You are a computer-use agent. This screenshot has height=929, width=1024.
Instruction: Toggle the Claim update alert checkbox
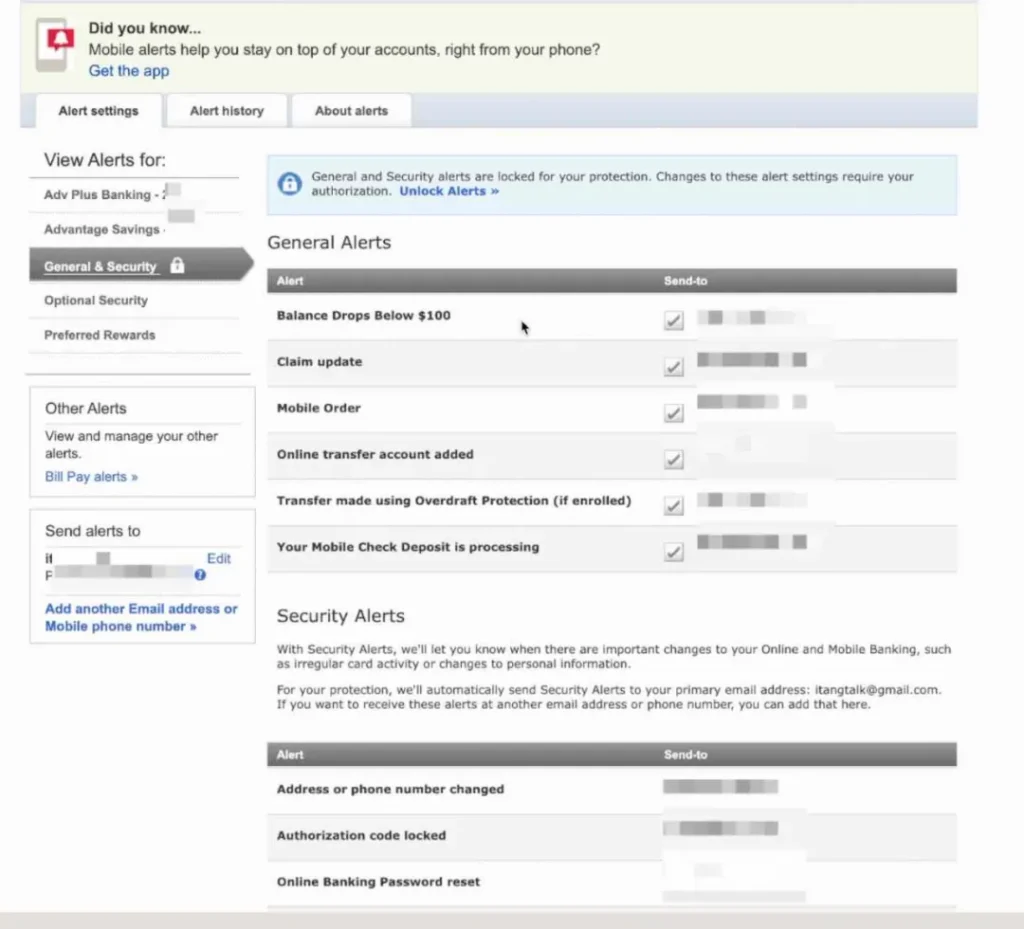(674, 367)
